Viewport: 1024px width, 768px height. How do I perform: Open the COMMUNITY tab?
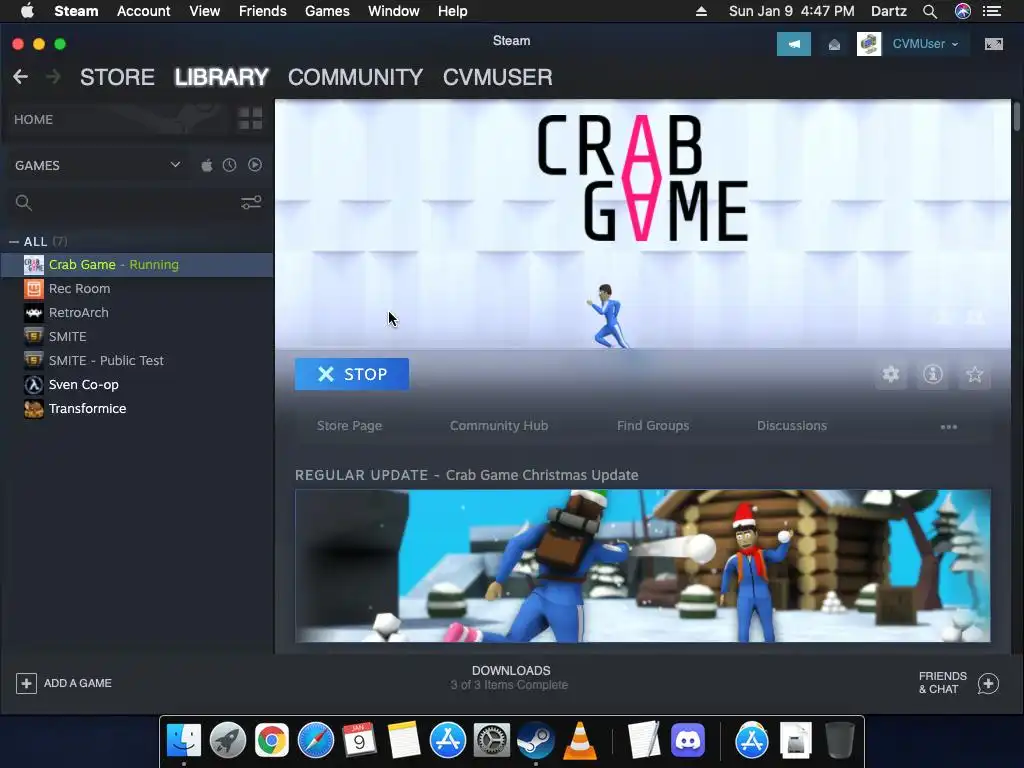point(355,77)
